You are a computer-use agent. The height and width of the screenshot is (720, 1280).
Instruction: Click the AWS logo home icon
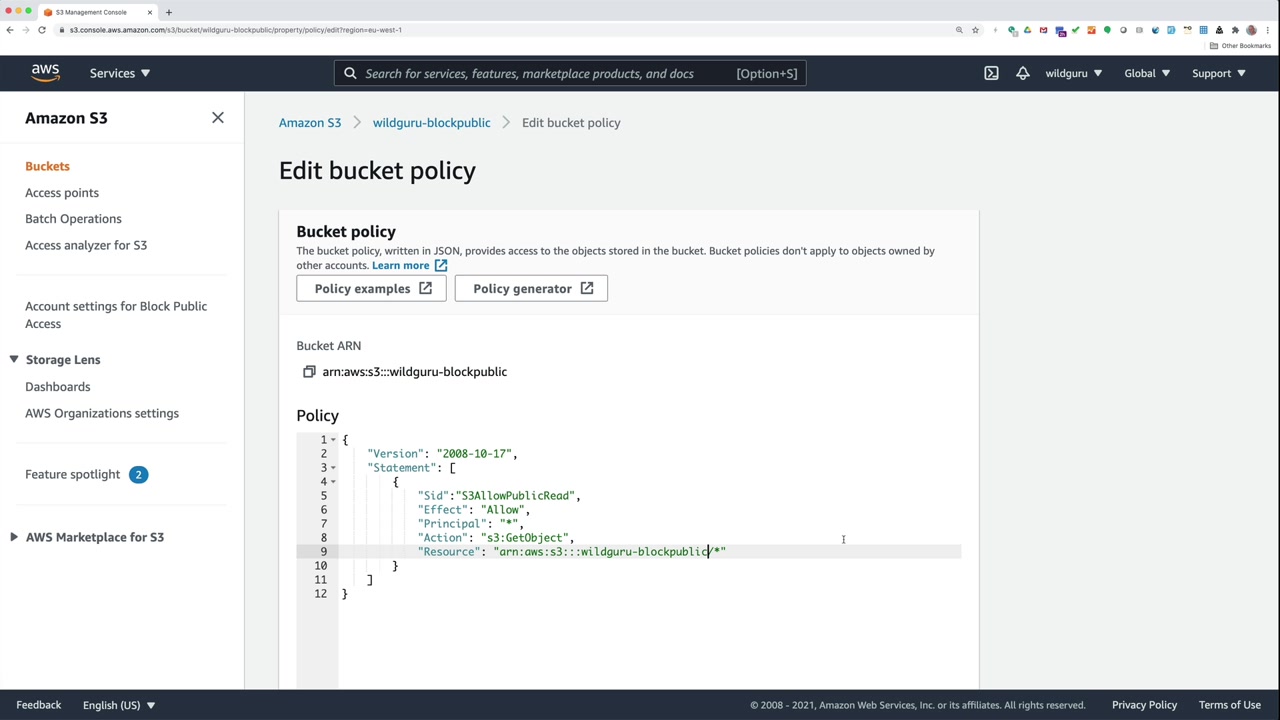click(45, 73)
